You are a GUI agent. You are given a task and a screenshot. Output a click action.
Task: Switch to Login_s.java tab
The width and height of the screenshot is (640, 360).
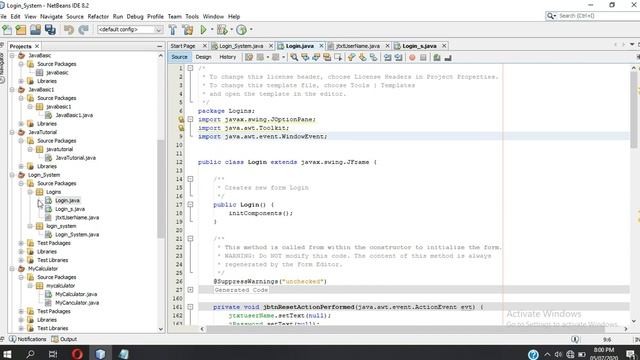click(x=419, y=46)
